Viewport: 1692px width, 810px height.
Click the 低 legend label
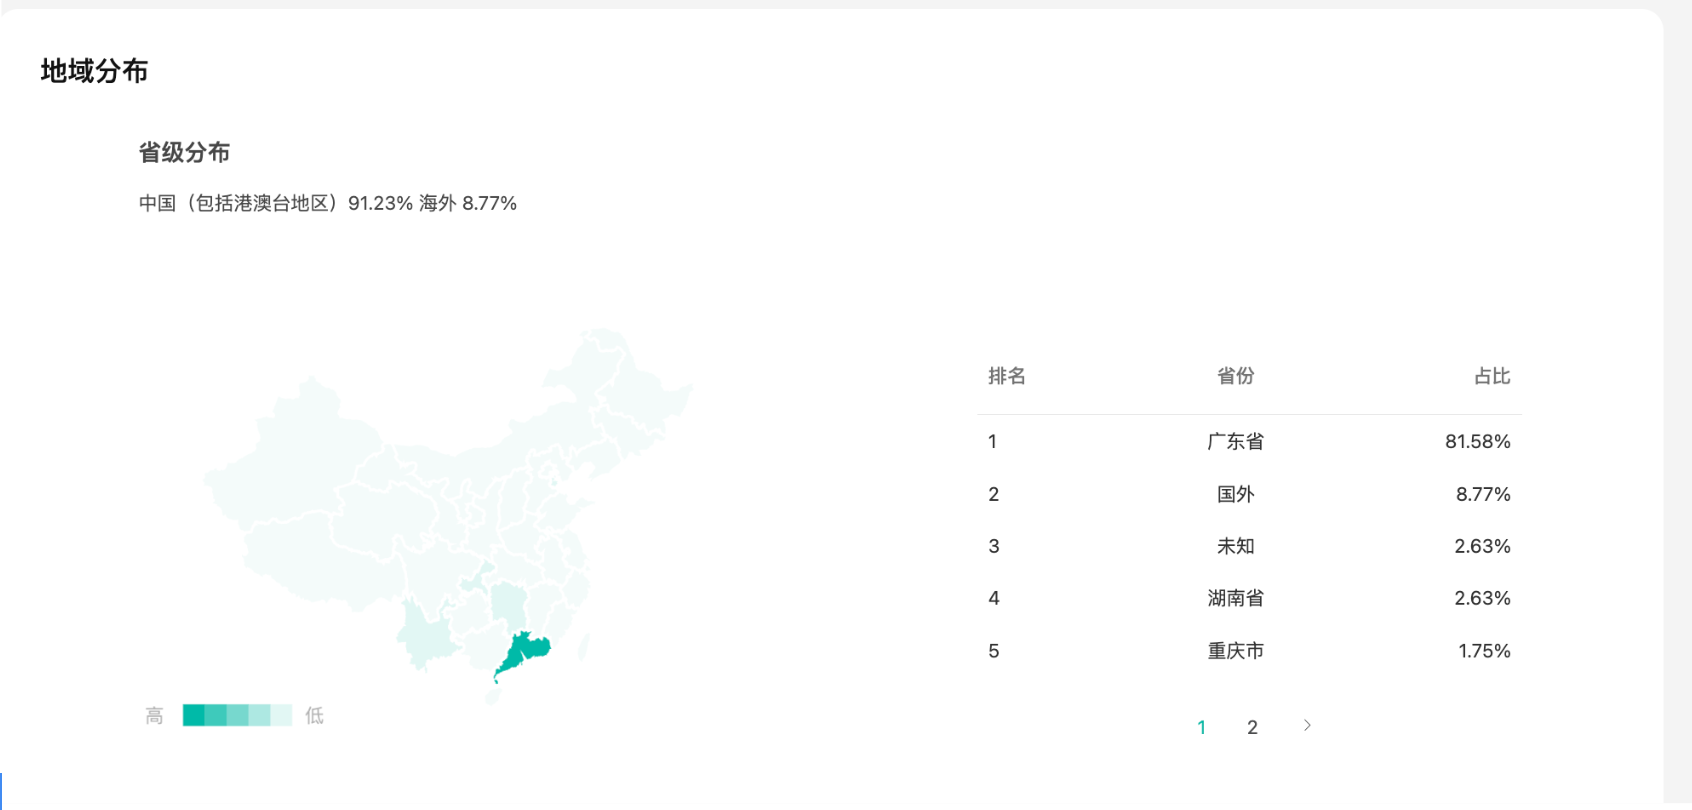[x=314, y=716]
